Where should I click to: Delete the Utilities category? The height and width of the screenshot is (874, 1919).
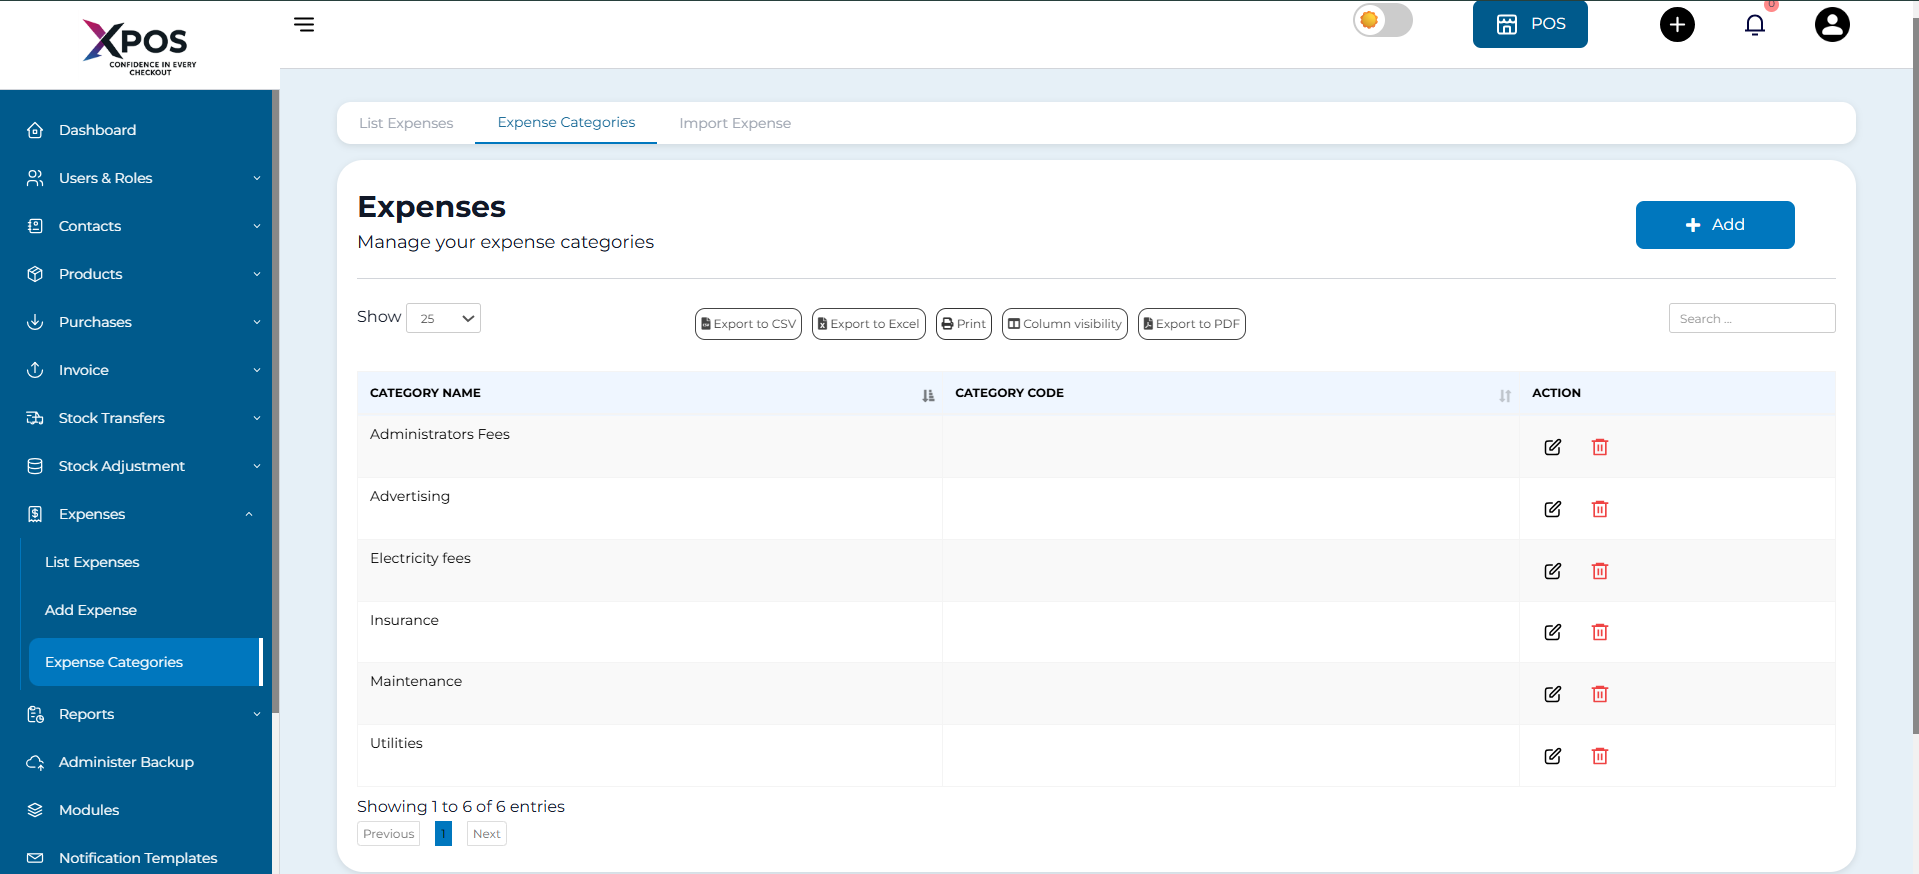pyautogui.click(x=1599, y=756)
